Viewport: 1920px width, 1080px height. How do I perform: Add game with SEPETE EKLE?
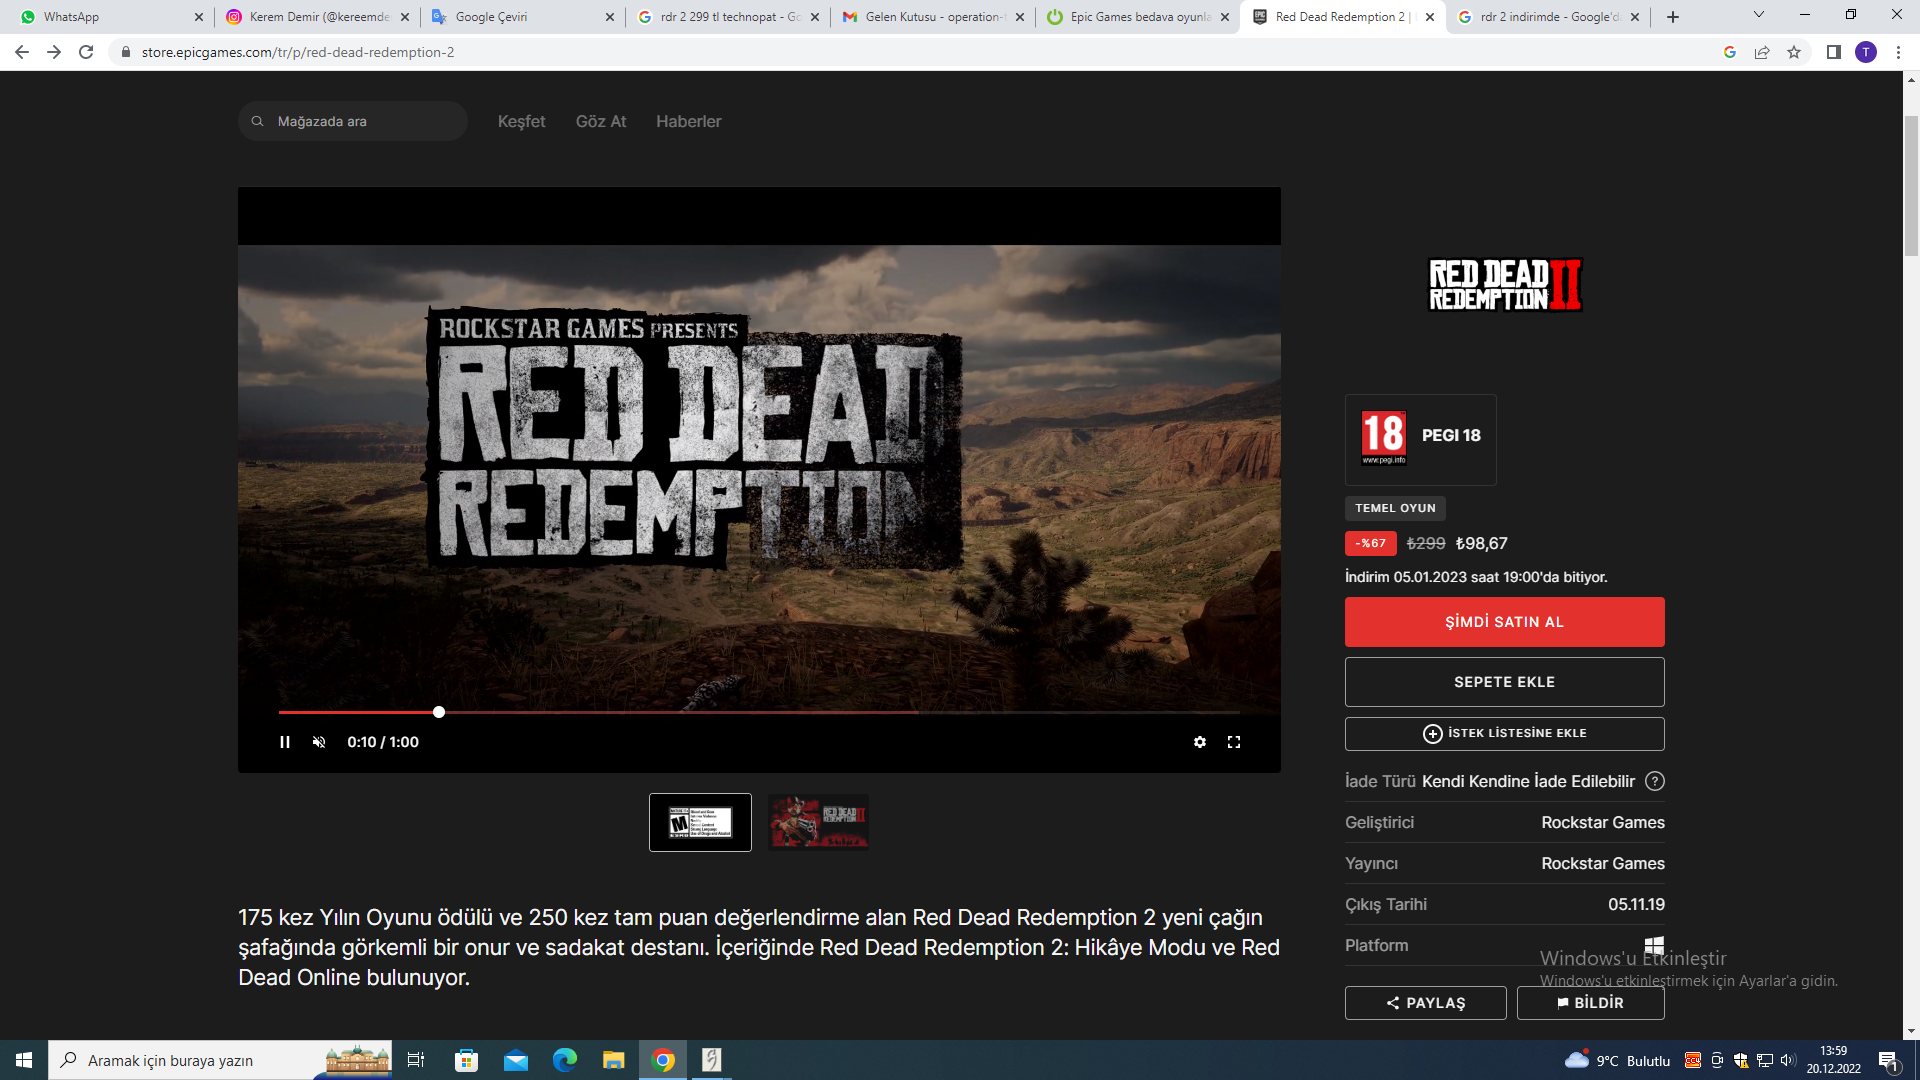click(x=1504, y=682)
